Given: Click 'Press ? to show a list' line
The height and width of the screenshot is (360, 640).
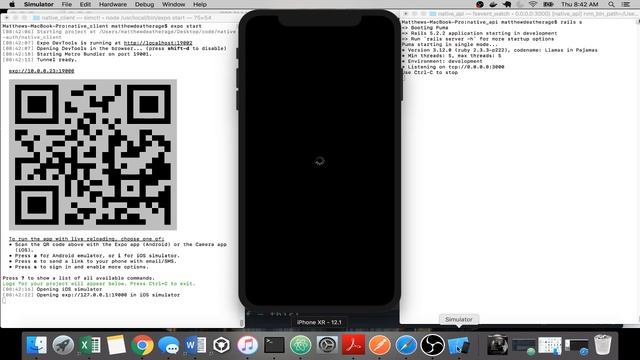Looking at the screenshot, I should tap(78, 278).
